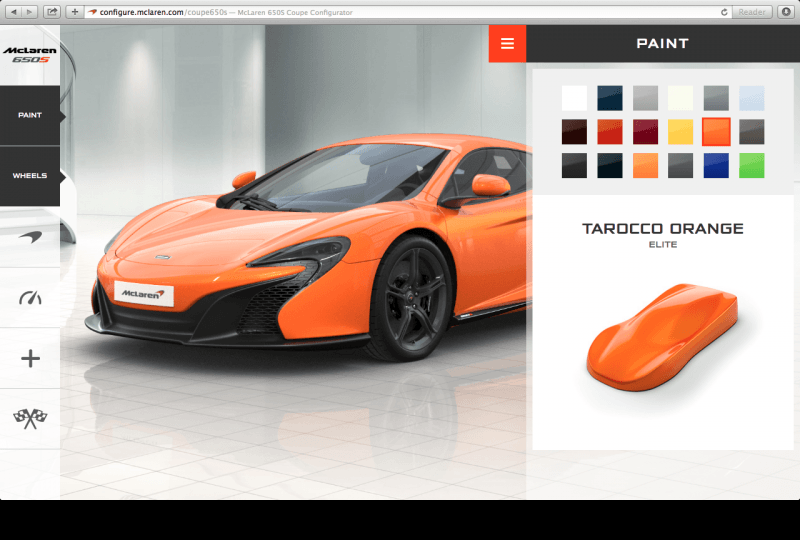Choose the pale ice blue swatch
This screenshot has height=540, width=800.
752,98
